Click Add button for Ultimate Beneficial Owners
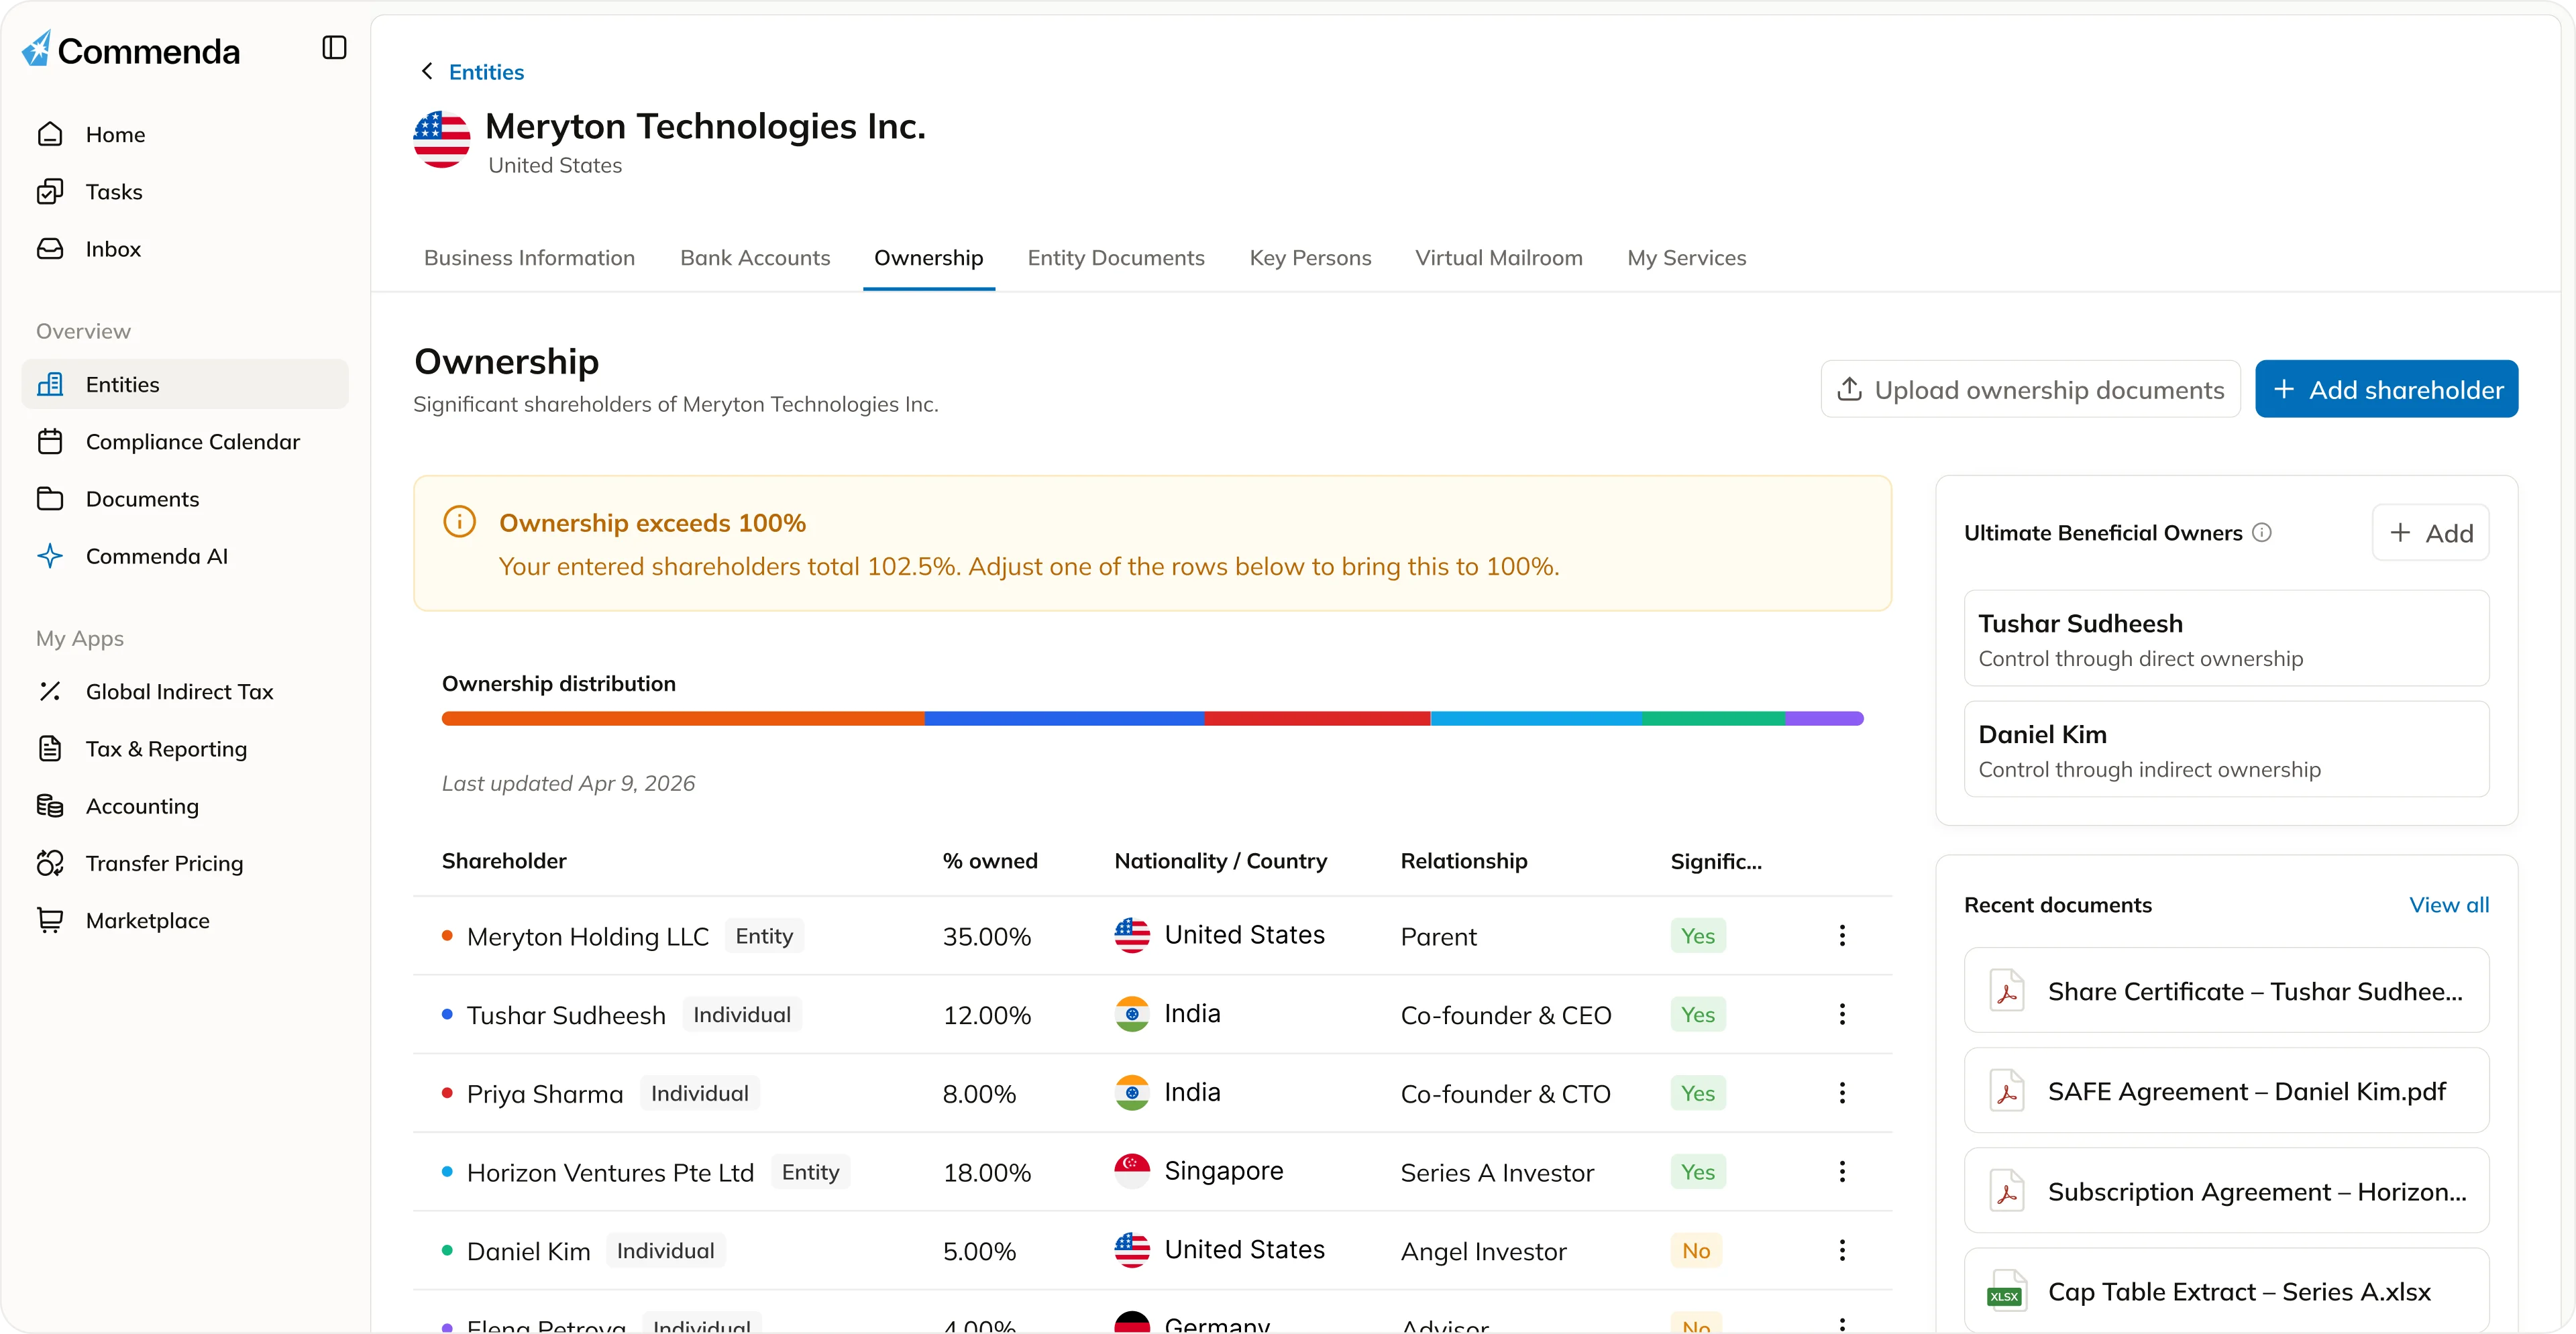The image size is (2576, 1334). point(2430,533)
